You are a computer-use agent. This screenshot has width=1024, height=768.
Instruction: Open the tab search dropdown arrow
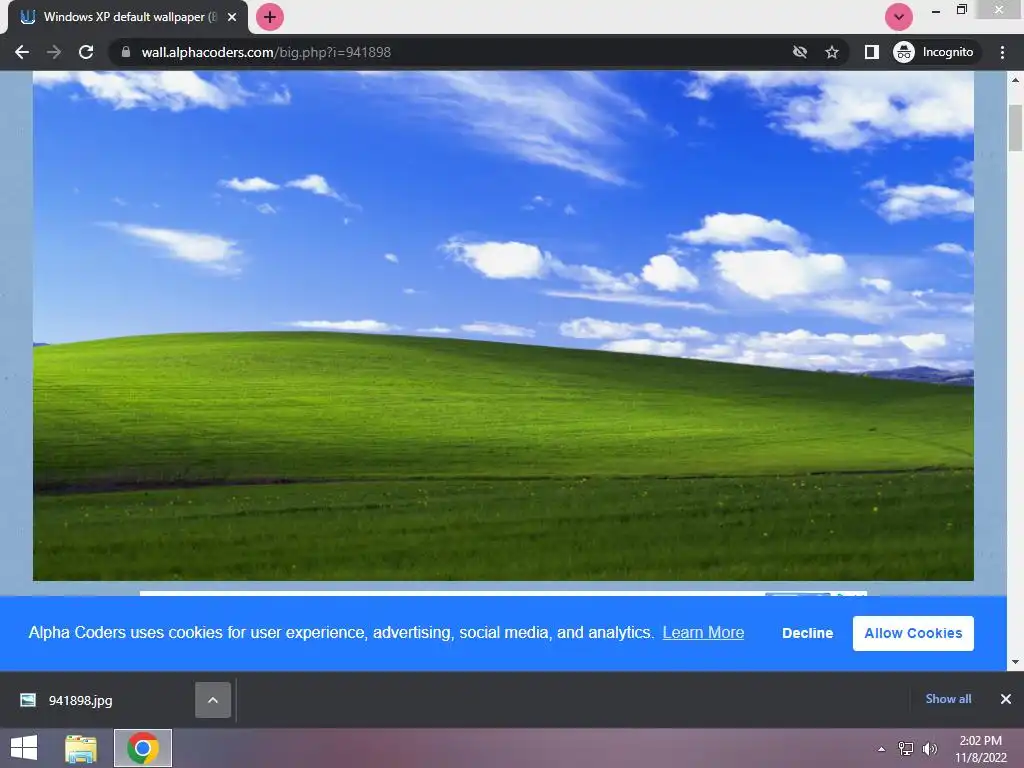899,17
